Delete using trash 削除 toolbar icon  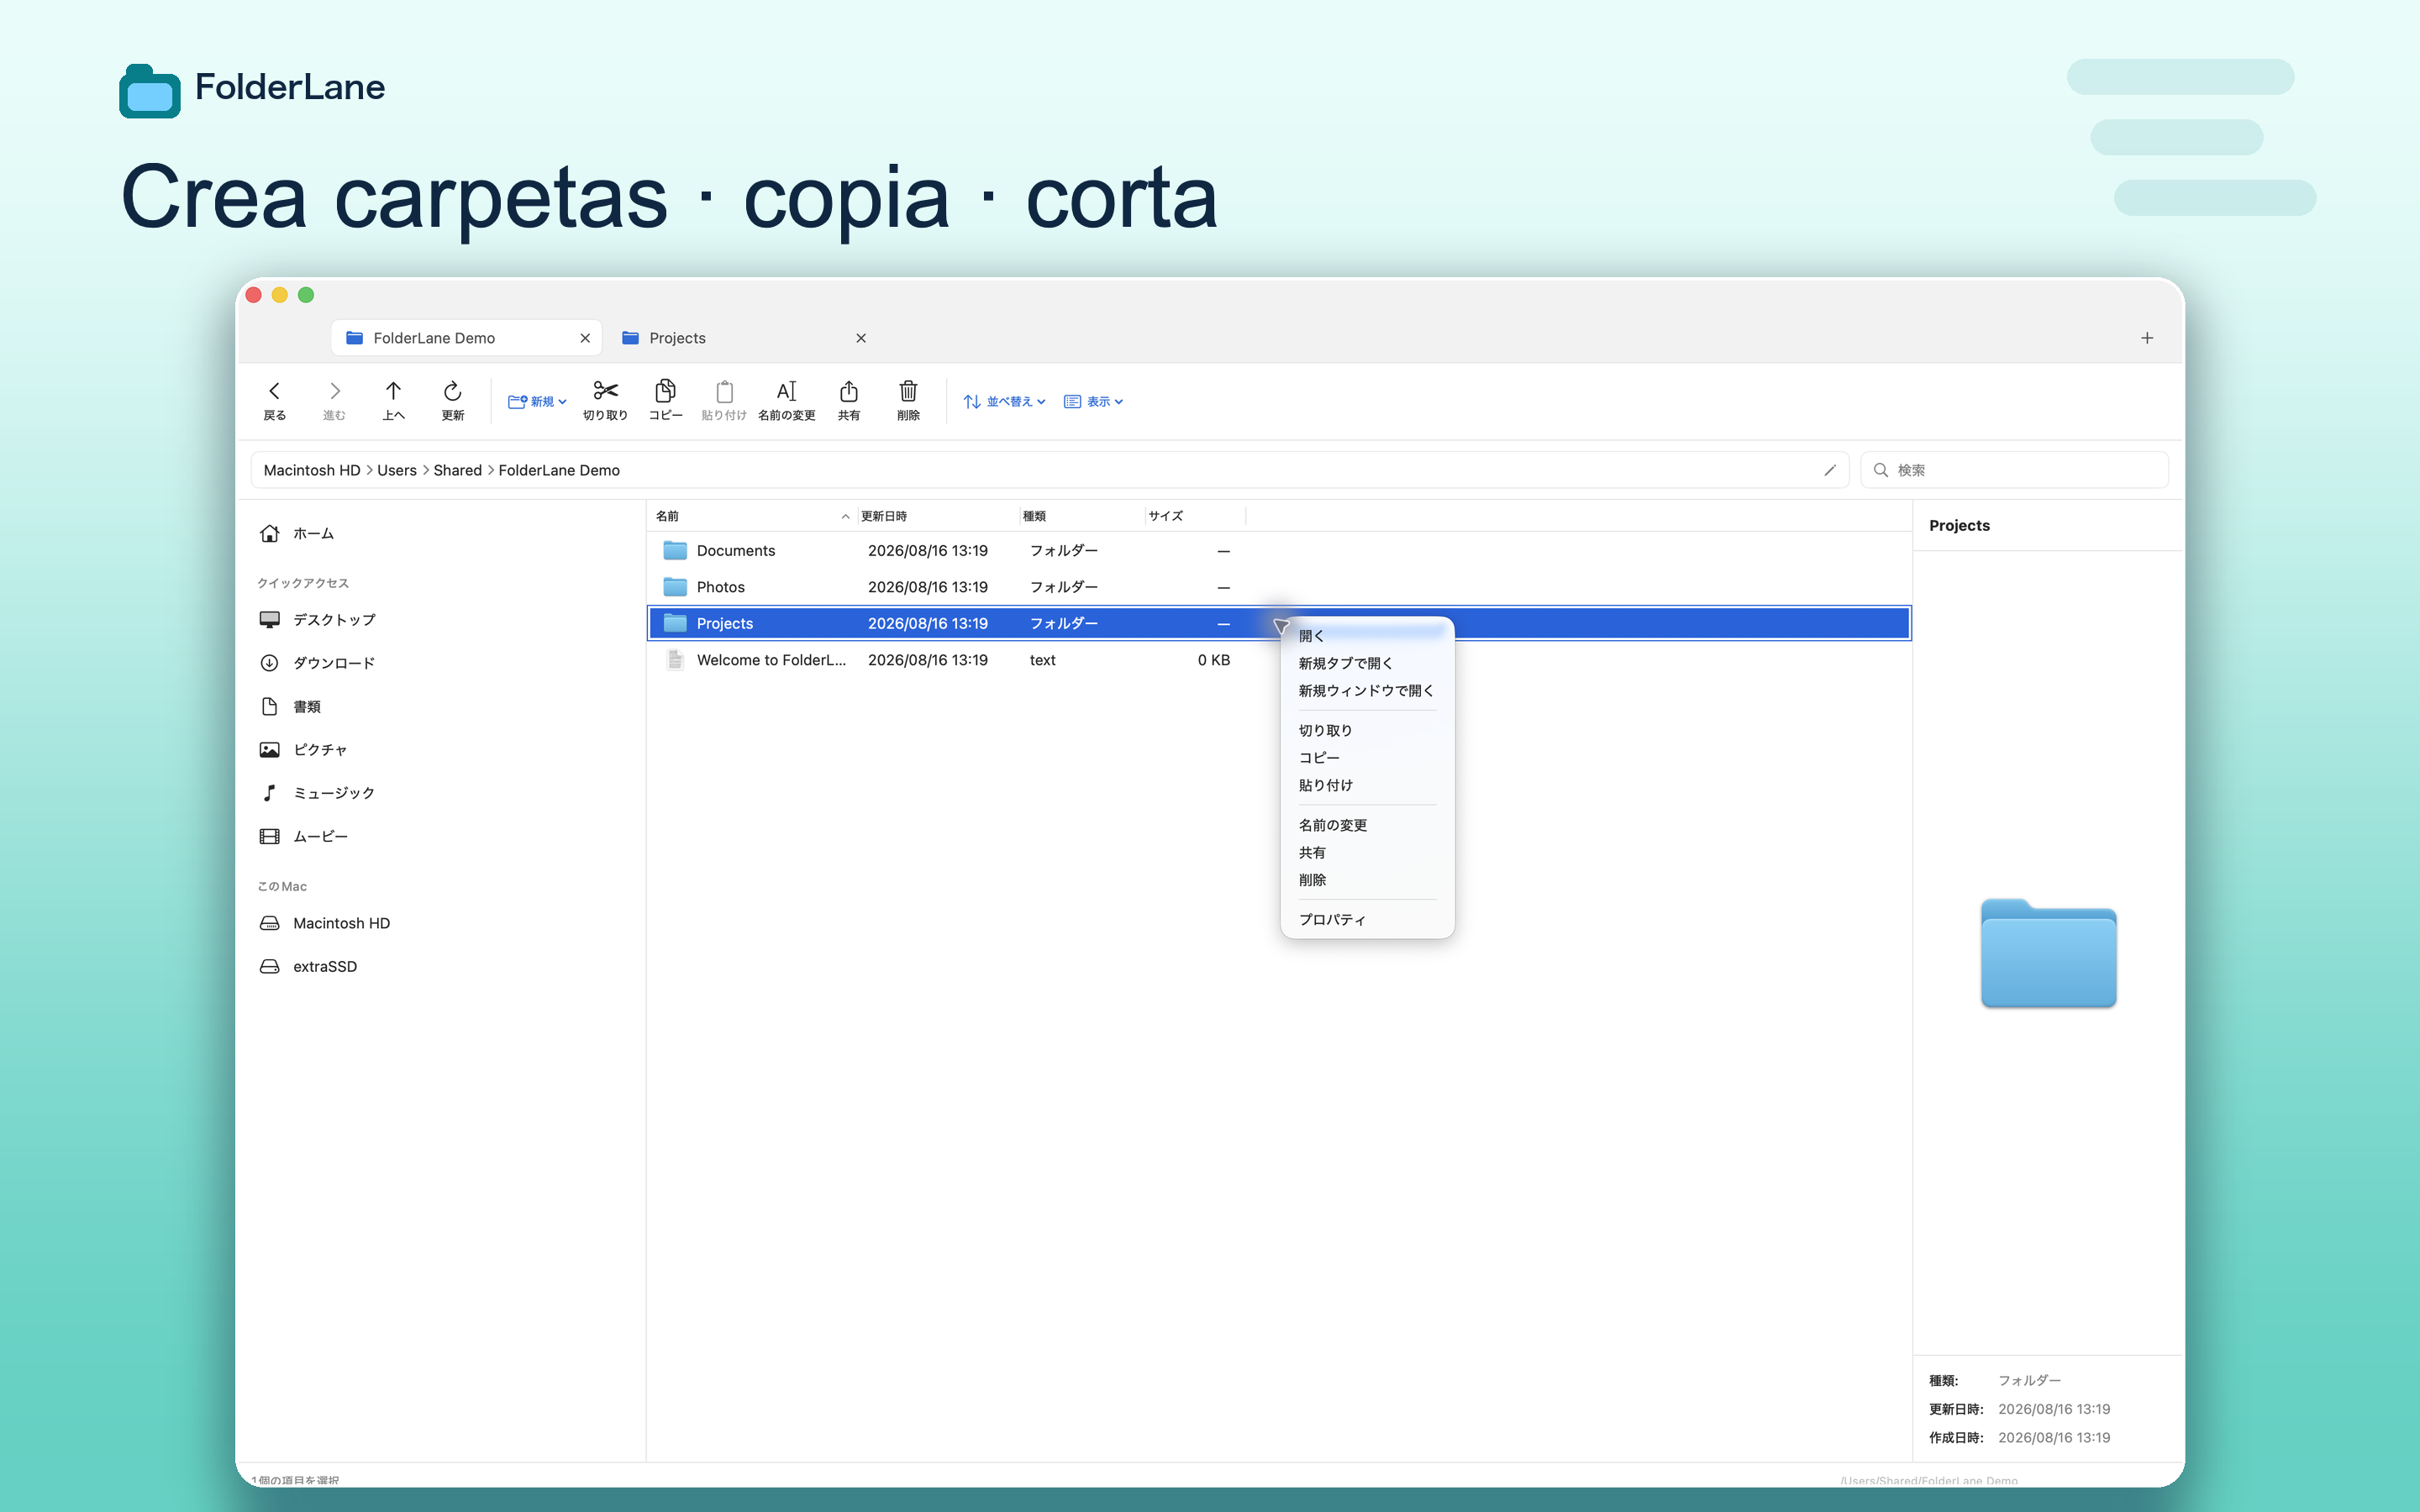(908, 400)
